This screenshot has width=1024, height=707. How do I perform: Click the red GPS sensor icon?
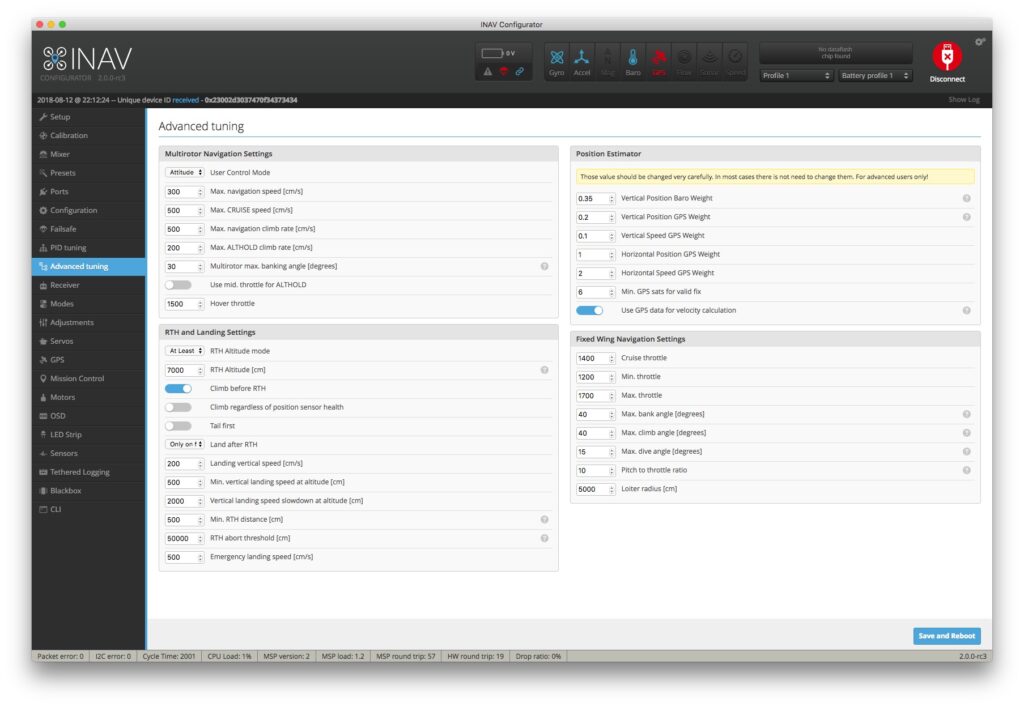[659, 61]
